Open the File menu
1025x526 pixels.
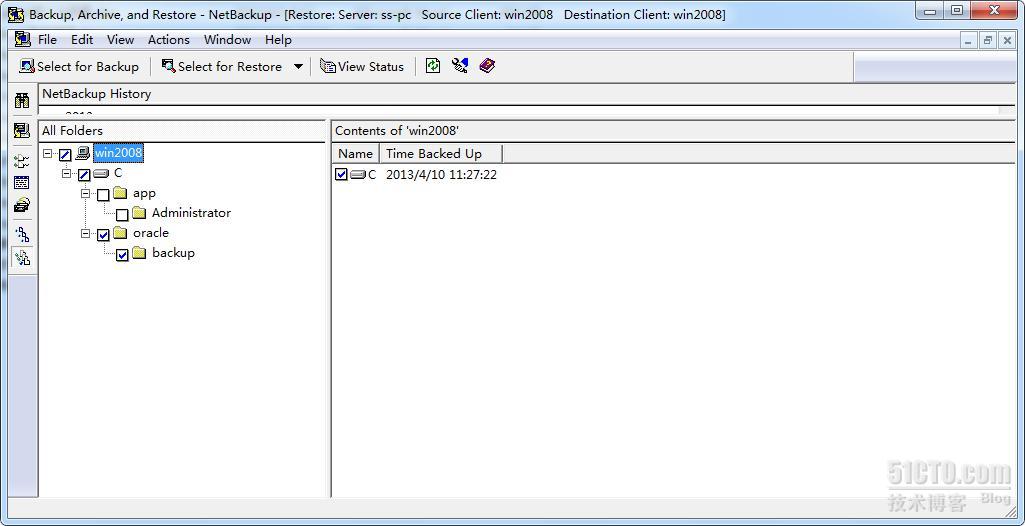tap(47, 40)
